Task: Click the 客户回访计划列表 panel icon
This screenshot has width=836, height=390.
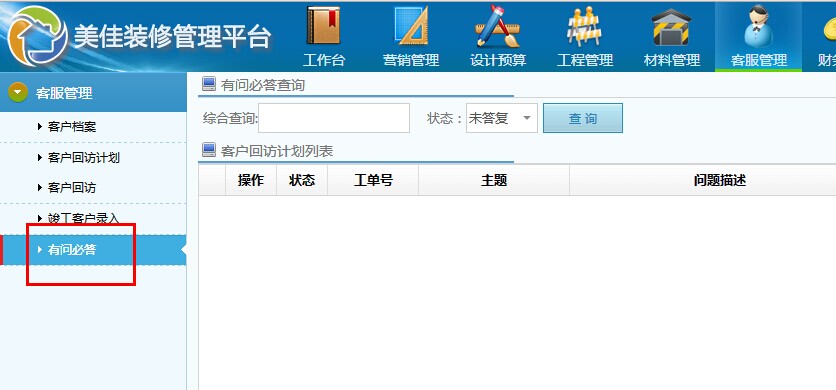Action: tap(208, 150)
